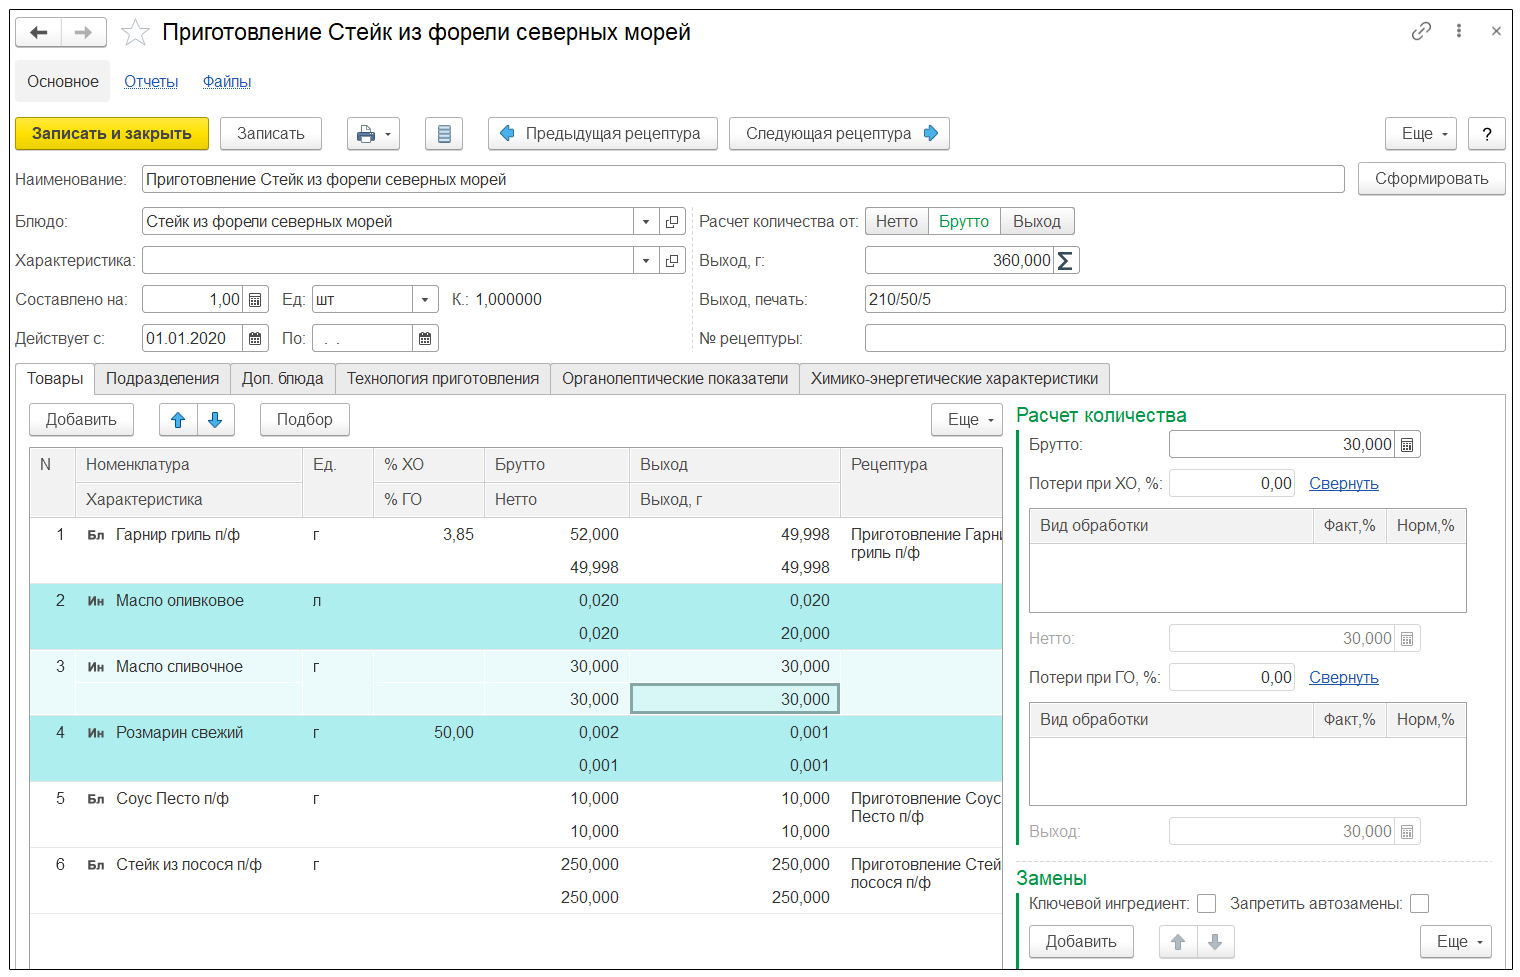
Task: Open the Подразделения tab
Action: [162, 379]
